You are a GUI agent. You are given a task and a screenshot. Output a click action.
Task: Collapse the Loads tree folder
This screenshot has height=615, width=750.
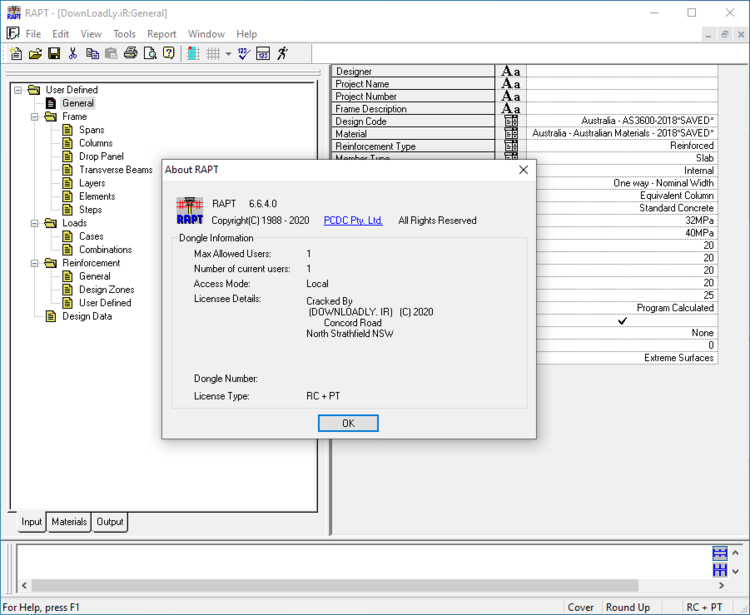coord(35,223)
